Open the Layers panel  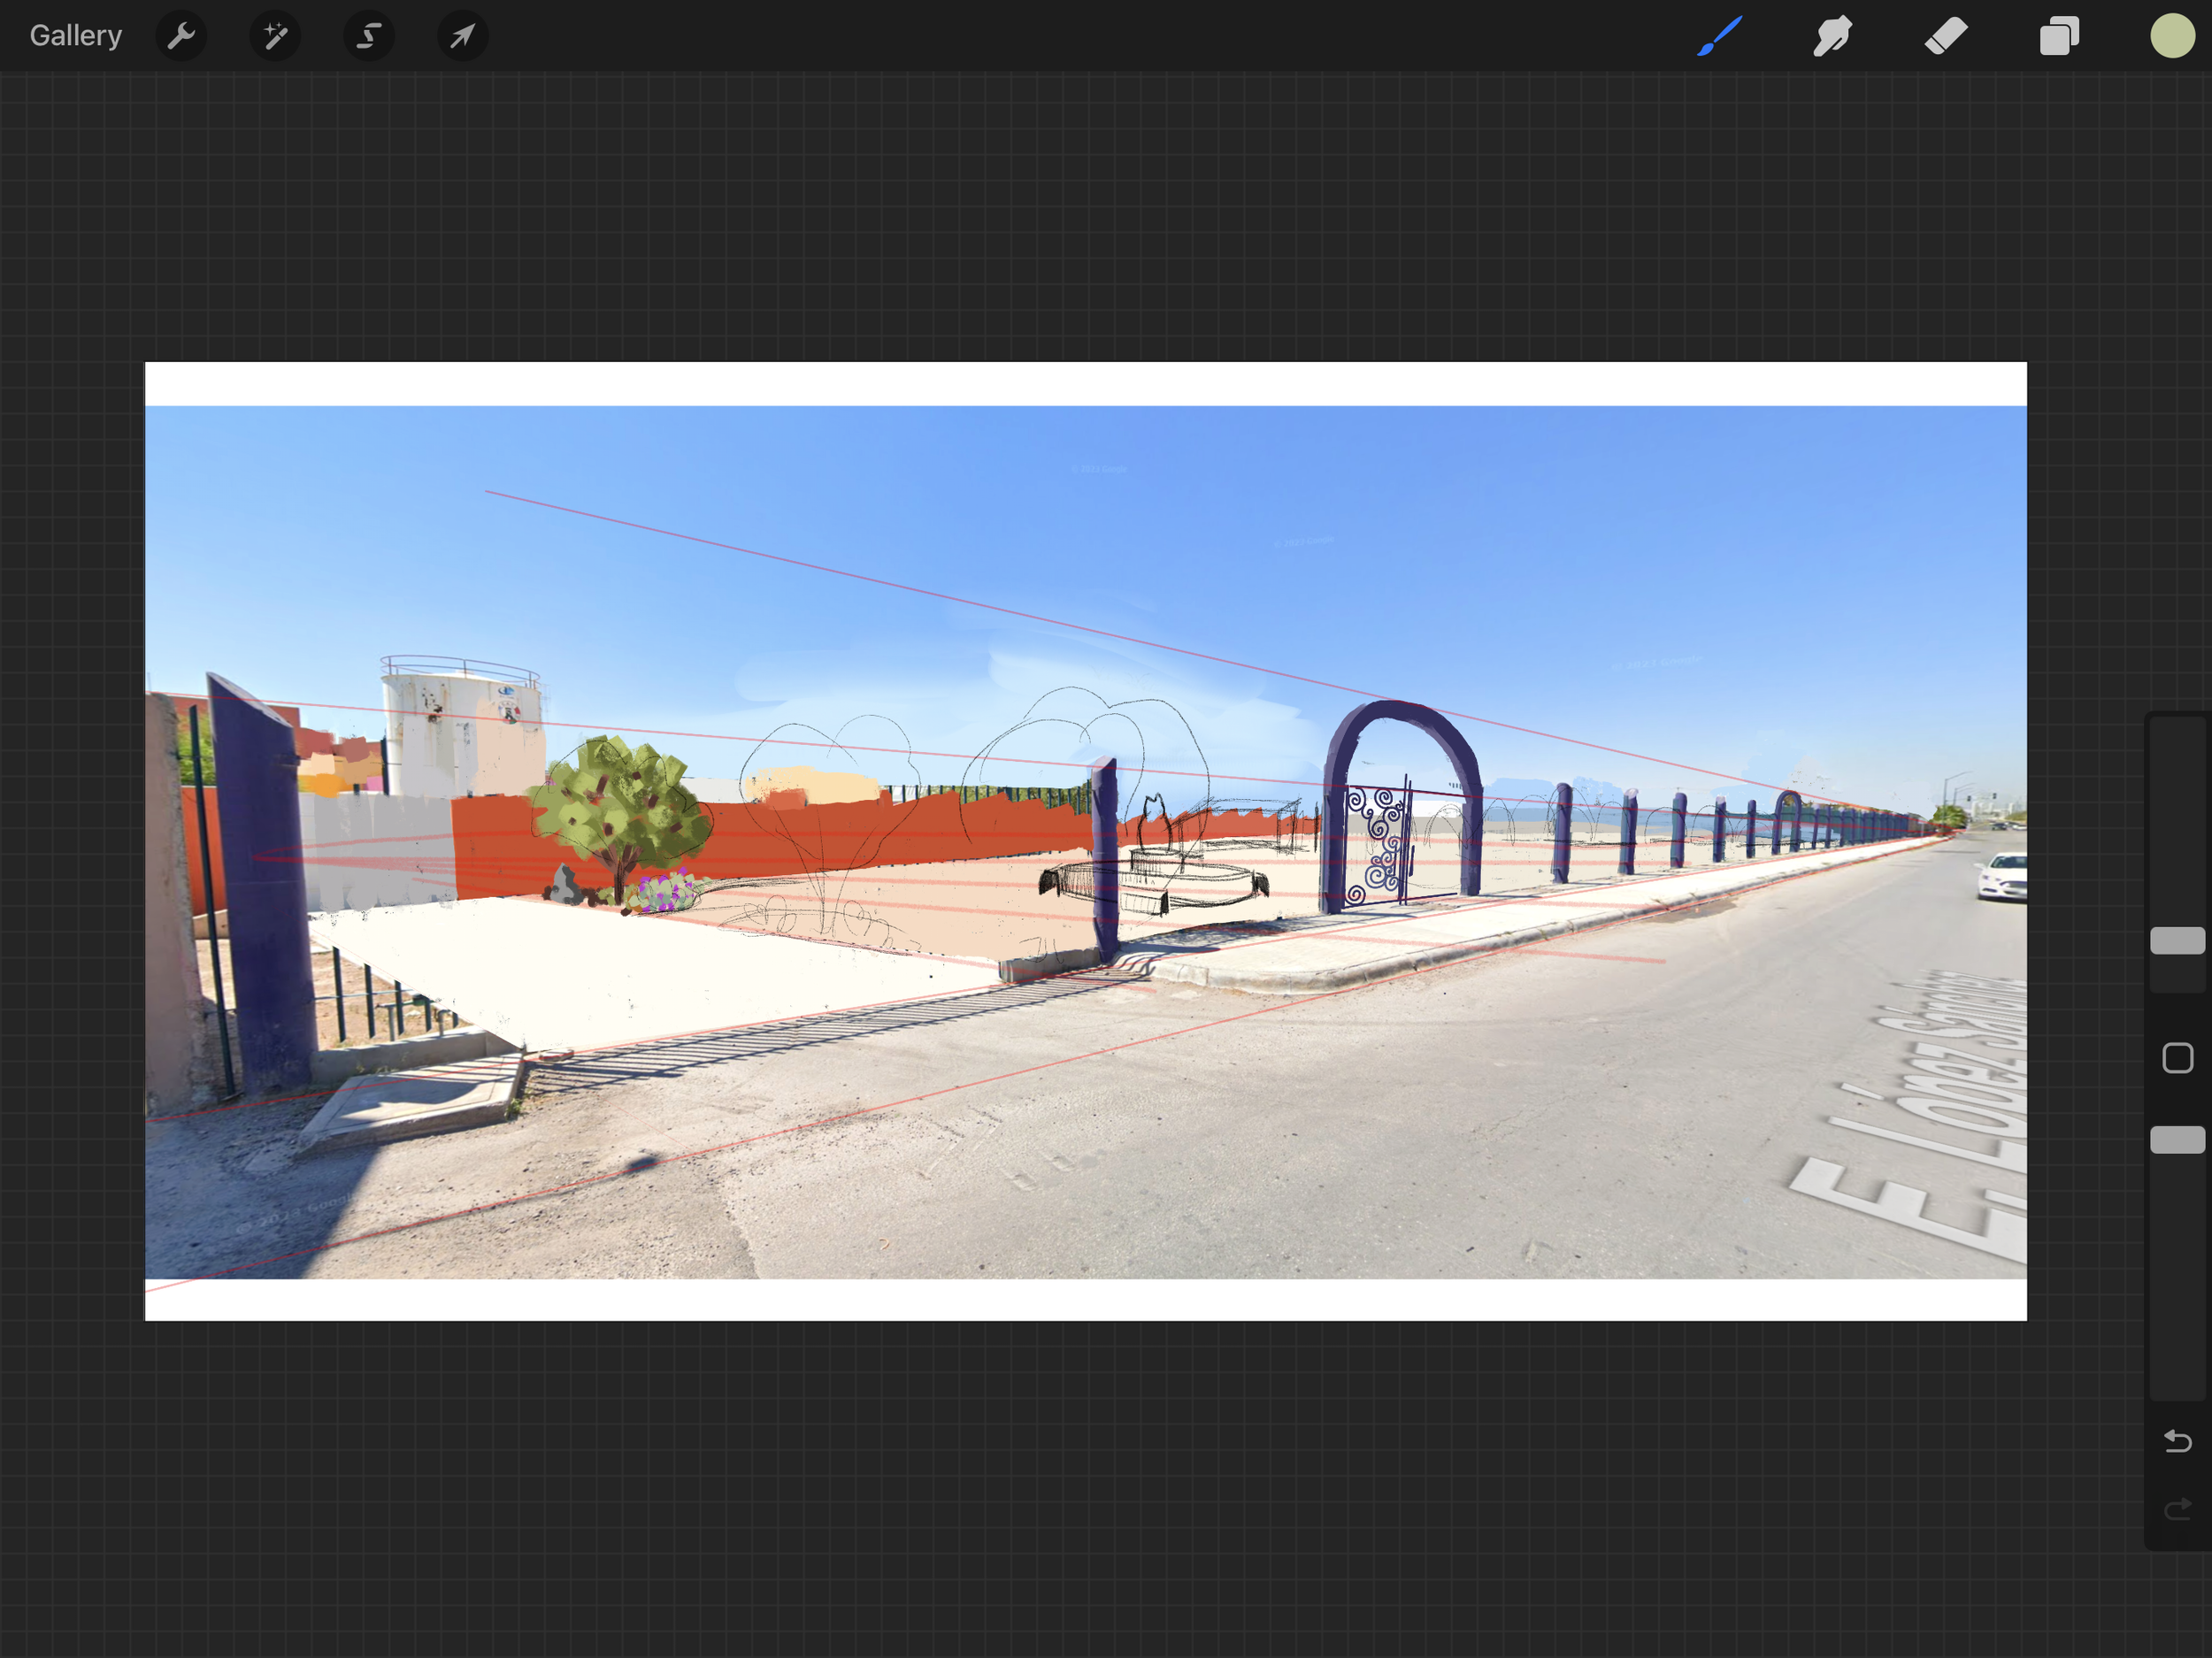click(2059, 37)
